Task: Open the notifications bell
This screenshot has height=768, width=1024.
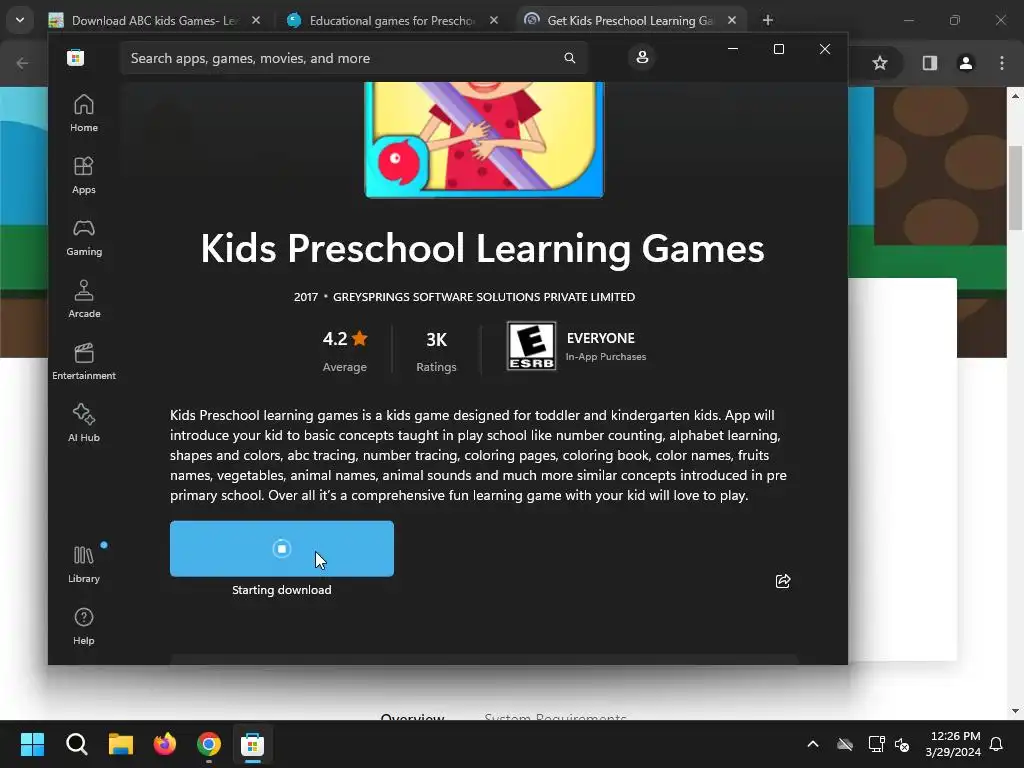Action: click(996, 744)
